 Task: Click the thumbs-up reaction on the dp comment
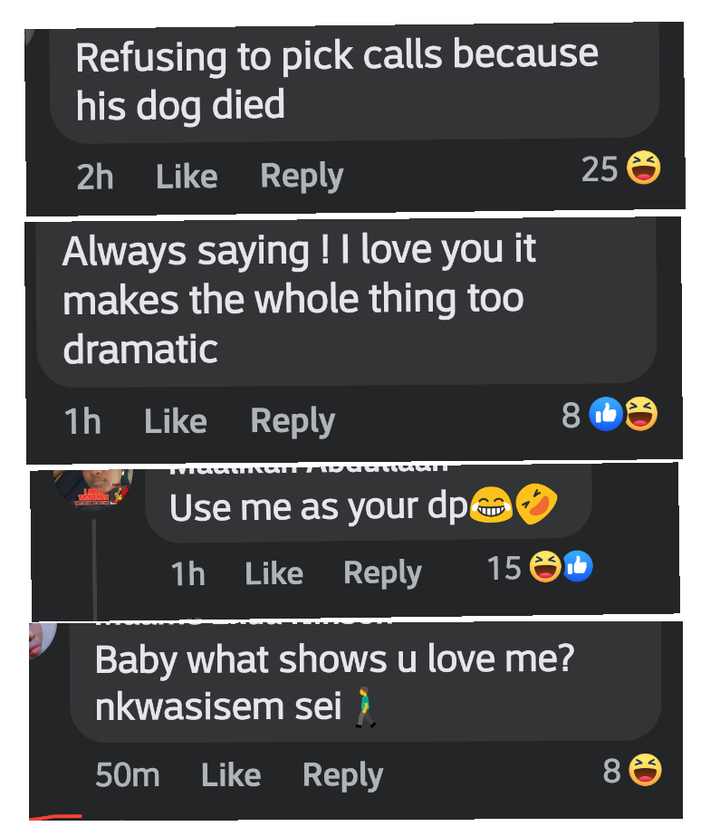(577, 566)
